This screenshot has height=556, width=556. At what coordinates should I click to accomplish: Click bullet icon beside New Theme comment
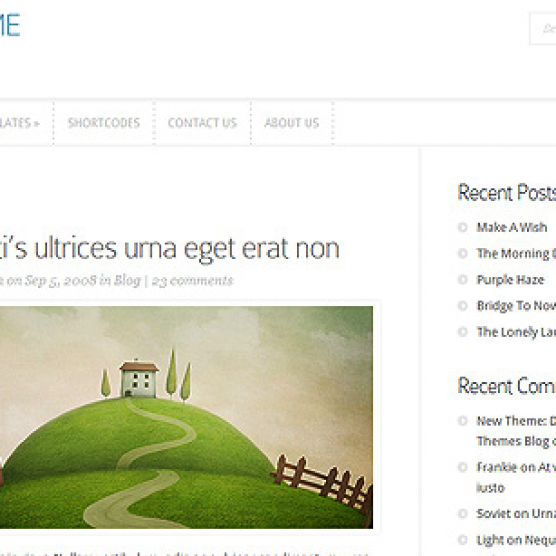pyautogui.click(x=463, y=421)
